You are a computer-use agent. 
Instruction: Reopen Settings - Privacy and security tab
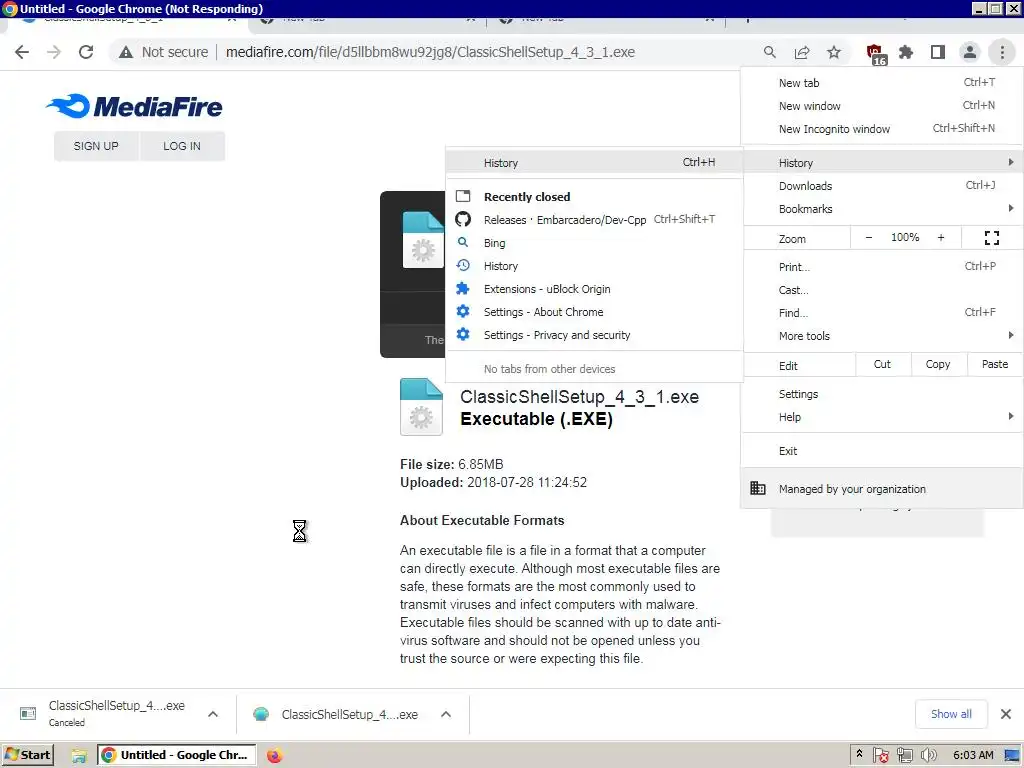point(594,335)
